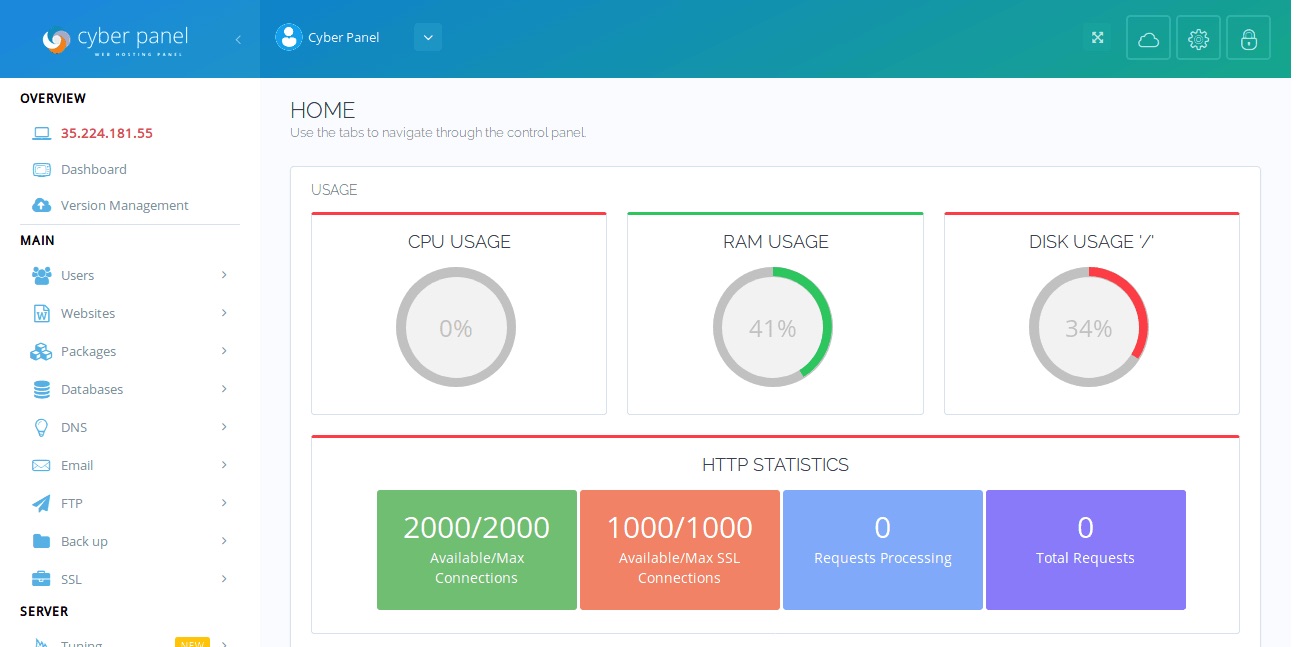Image resolution: width=1301 pixels, height=647 pixels.
Task: Open the Cyber Panel account dropdown arrow
Action: 428,37
